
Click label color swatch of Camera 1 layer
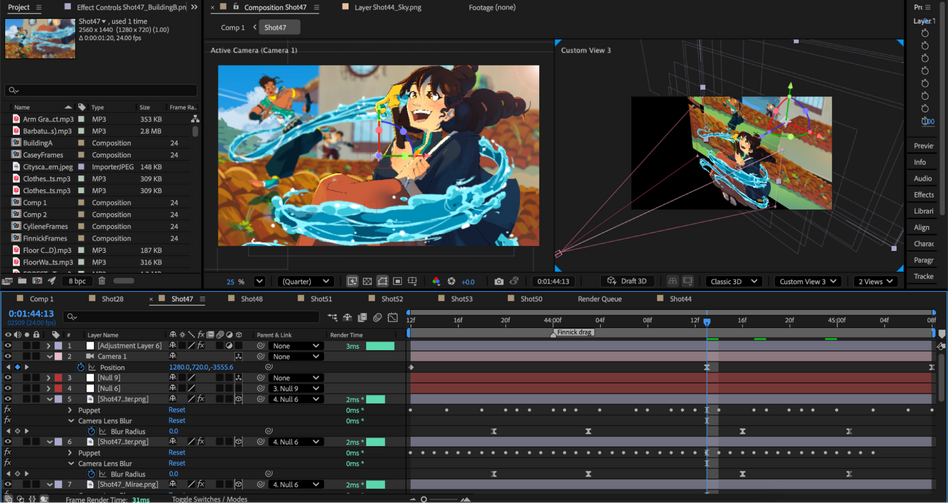point(58,357)
